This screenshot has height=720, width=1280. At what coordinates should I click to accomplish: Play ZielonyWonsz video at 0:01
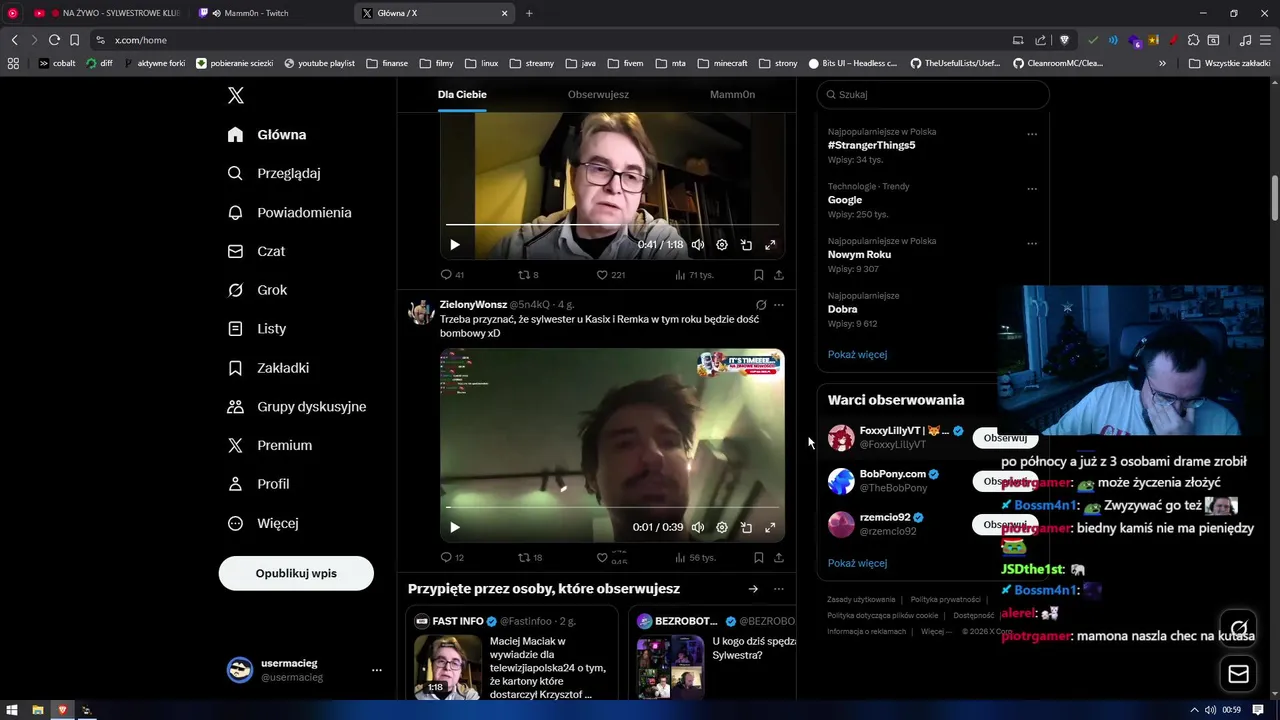(x=455, y=527)
